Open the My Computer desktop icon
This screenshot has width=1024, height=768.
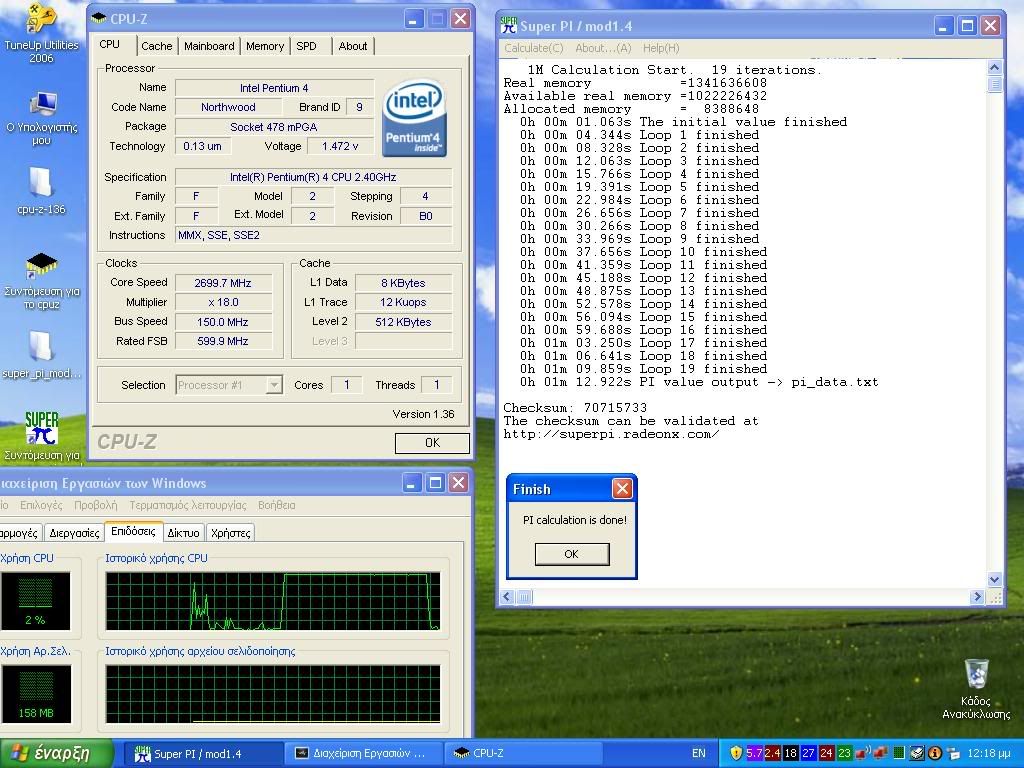42,104
